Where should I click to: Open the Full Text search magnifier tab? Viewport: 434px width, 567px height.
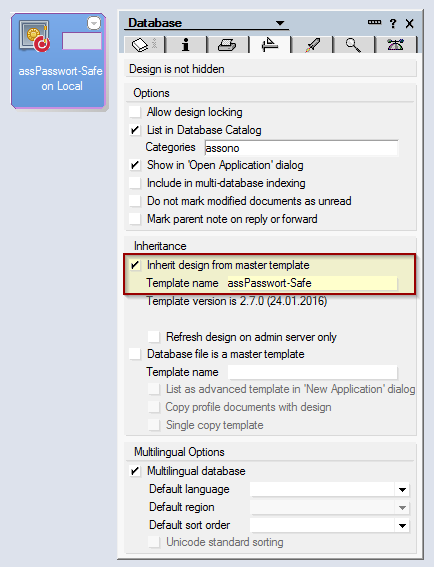[353, 44]
